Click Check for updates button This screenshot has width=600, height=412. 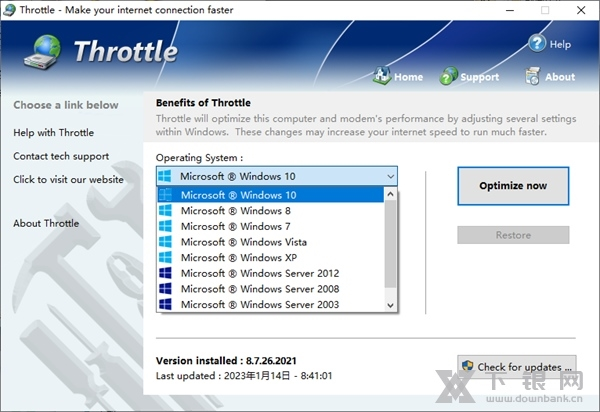pos(517,367)
